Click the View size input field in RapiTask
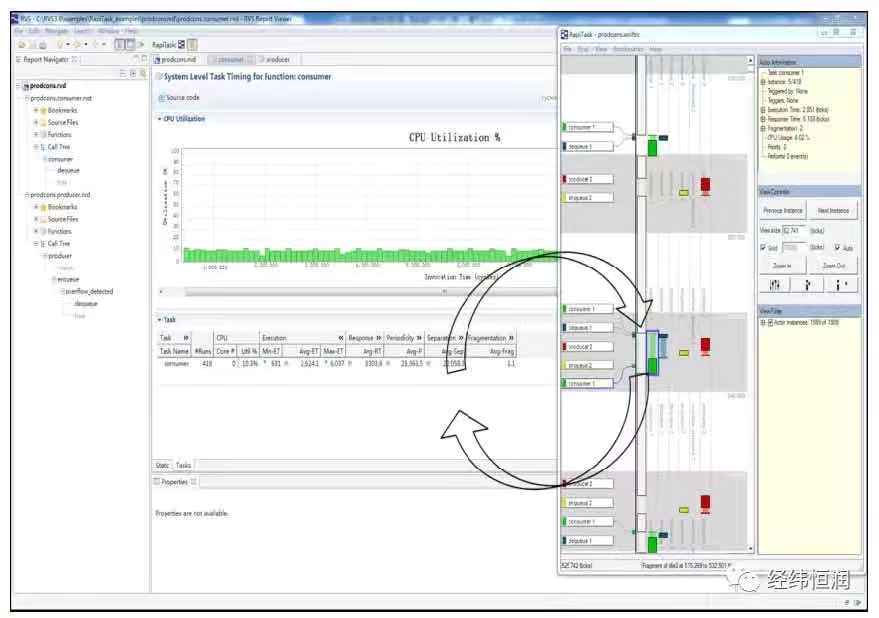The height and width of the screenshot is (618, 879). (794, 230)
